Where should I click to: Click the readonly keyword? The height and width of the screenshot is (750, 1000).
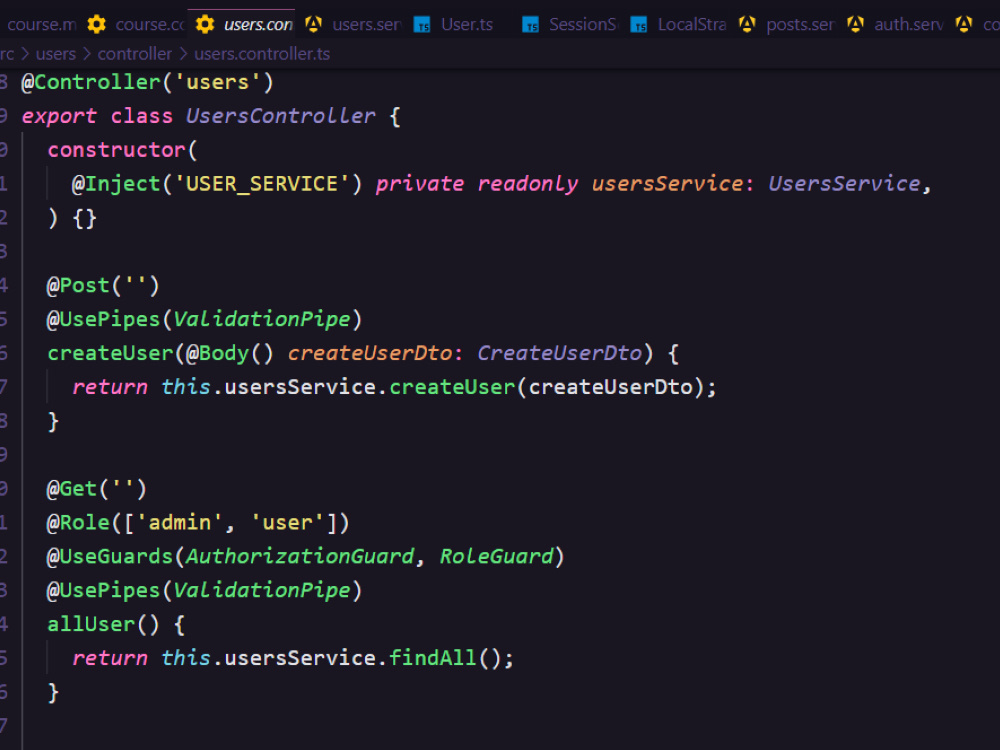[527, 184]
